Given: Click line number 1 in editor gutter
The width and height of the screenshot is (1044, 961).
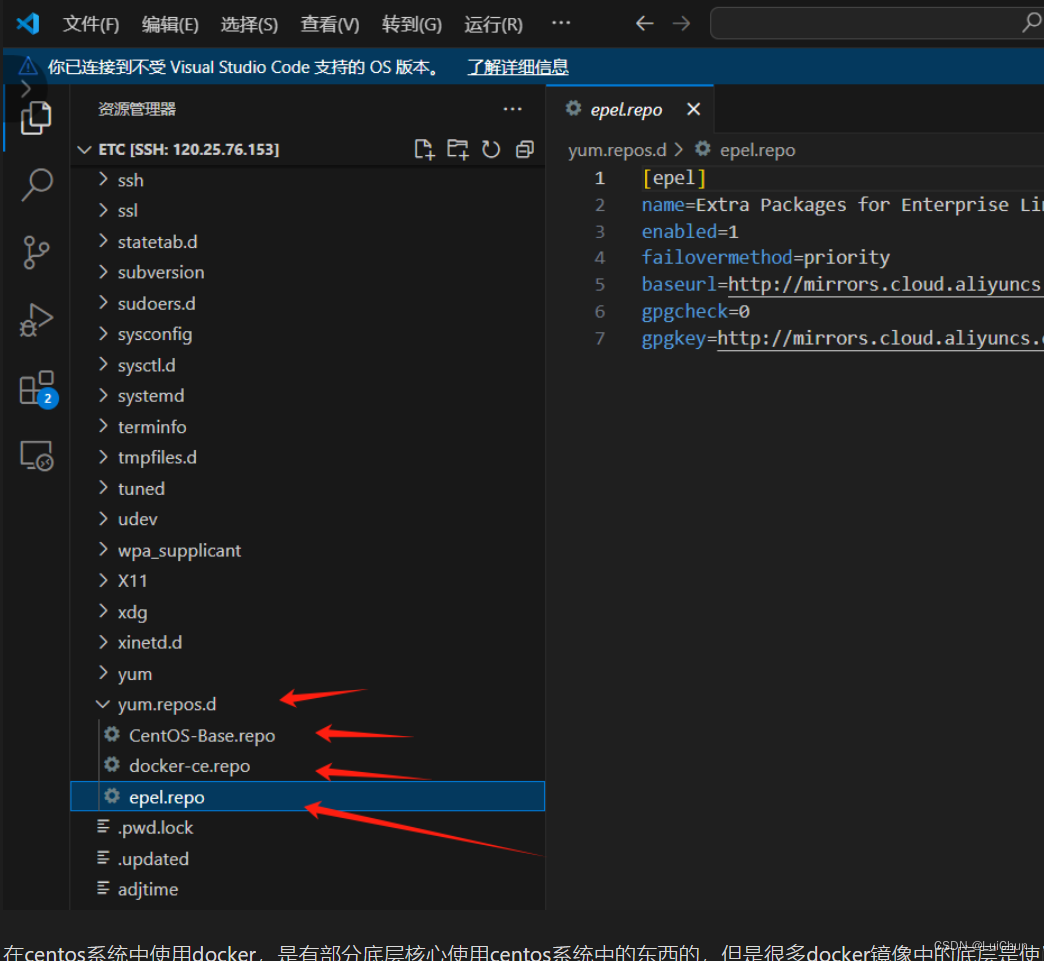Looking at the screenshot, I should click(x=599, y=178).
